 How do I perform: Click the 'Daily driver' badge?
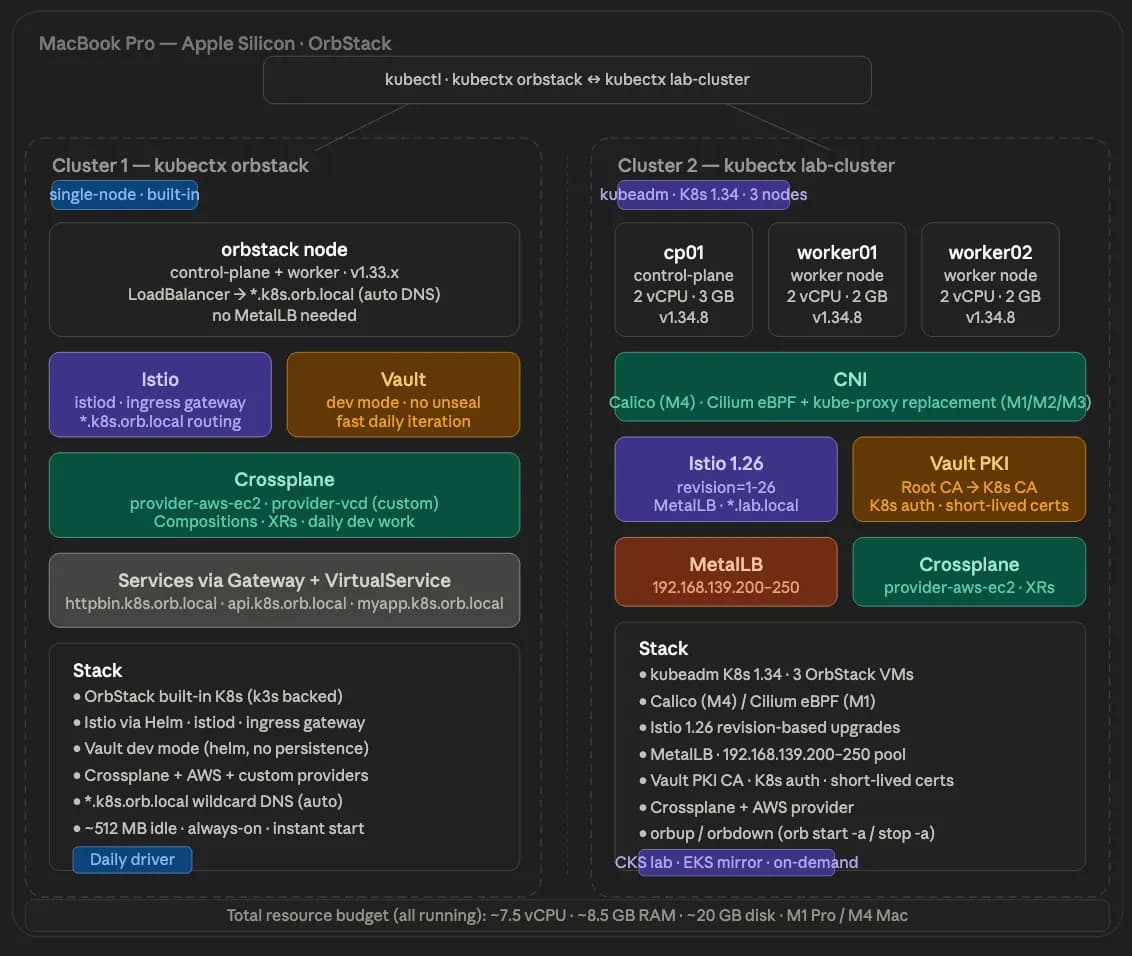pos(132,859)
